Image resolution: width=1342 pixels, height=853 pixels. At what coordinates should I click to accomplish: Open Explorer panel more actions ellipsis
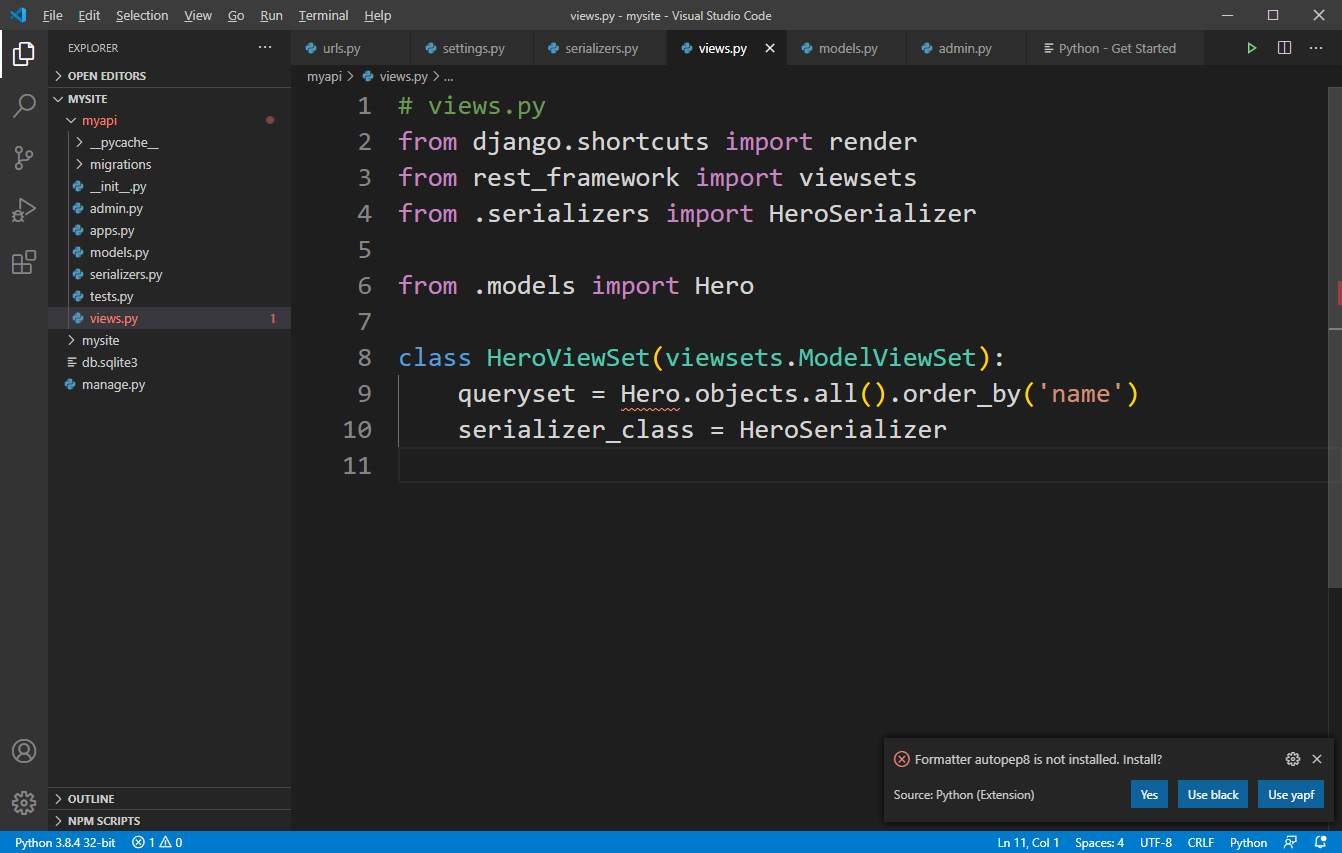click(x=265, y=48)
